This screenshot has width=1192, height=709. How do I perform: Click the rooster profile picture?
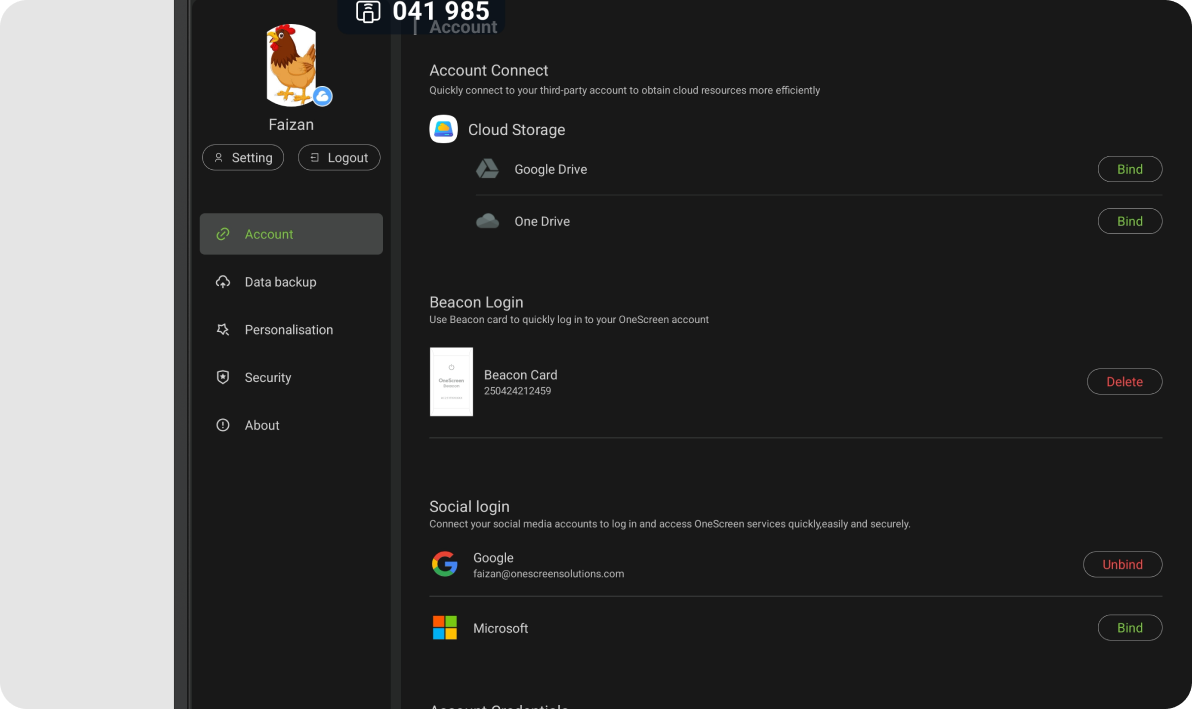(x=290, y=65)
